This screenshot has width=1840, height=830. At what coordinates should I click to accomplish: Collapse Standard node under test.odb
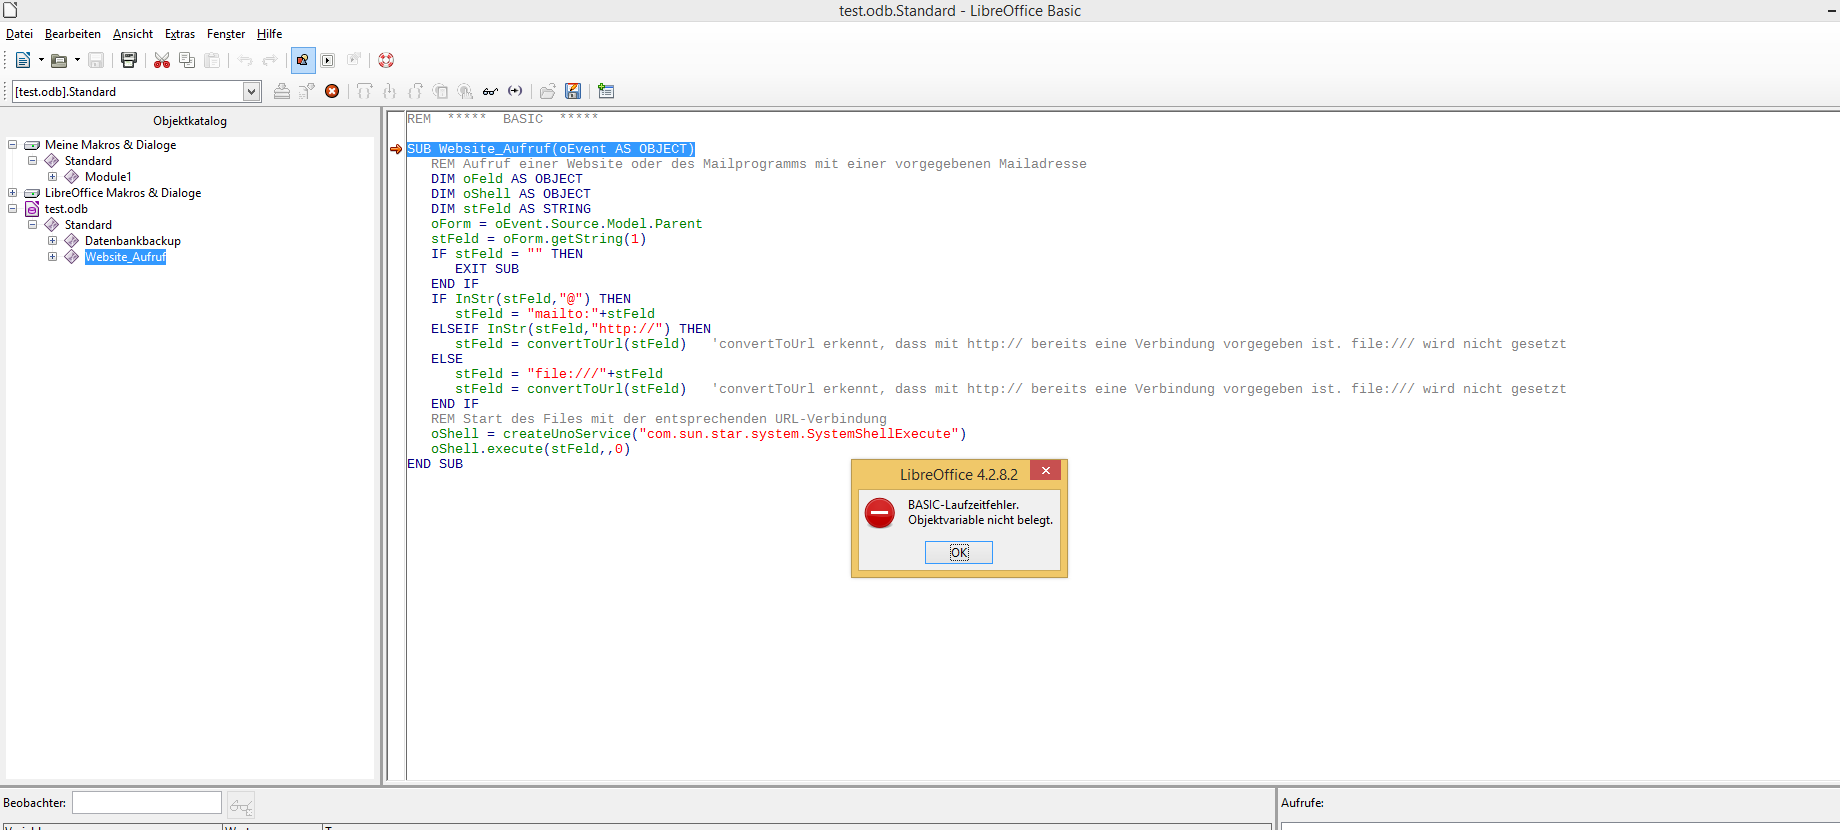pyautogui.click(x=33, y=225)
